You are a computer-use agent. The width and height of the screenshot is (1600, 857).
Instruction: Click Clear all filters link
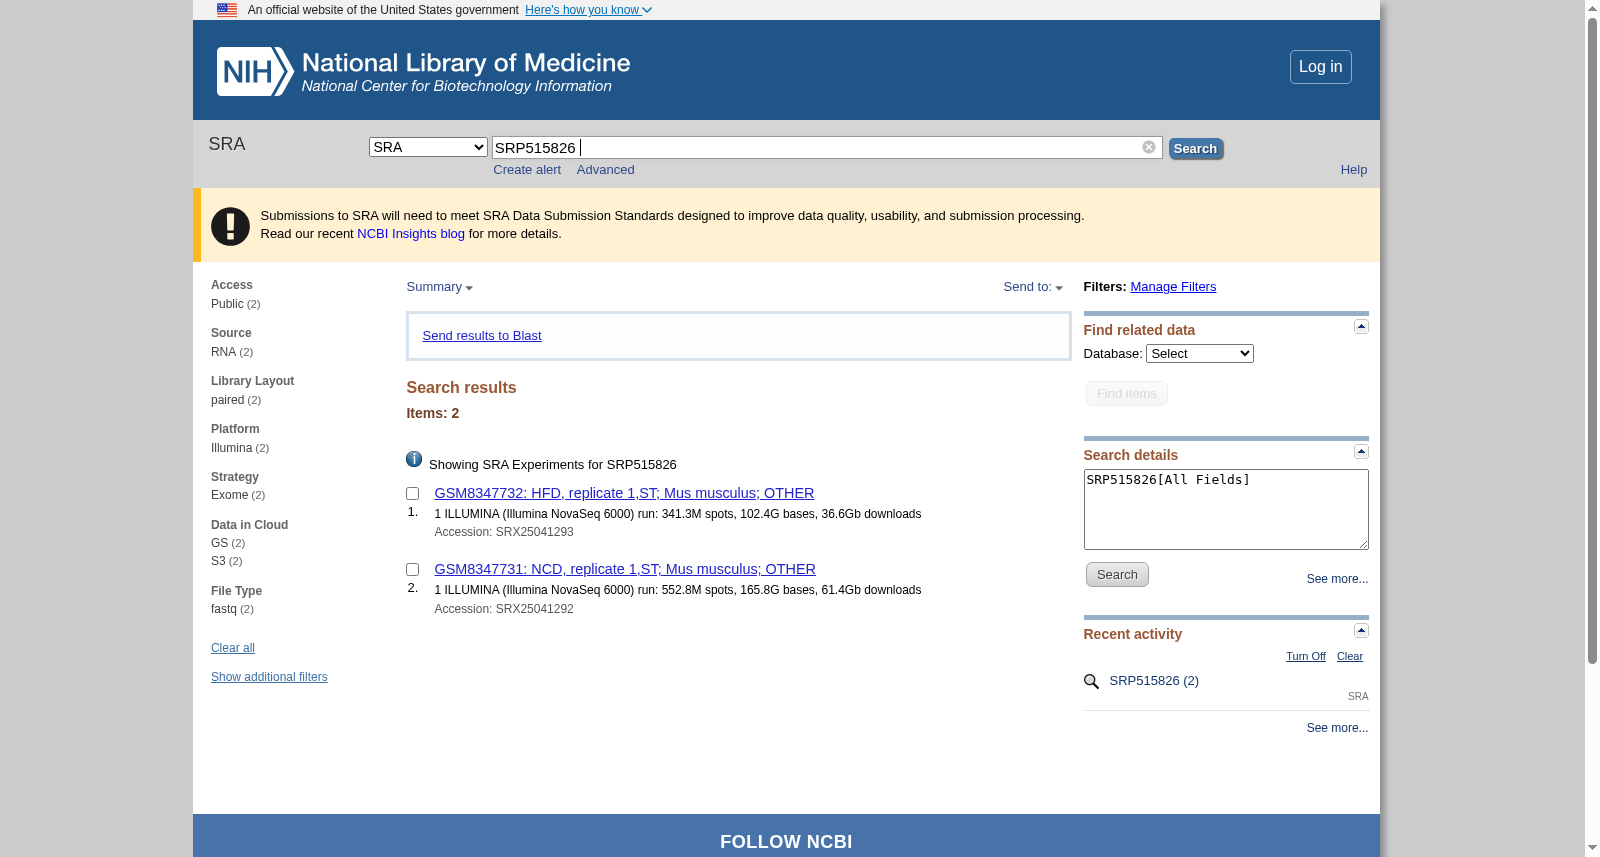(233, 648)
